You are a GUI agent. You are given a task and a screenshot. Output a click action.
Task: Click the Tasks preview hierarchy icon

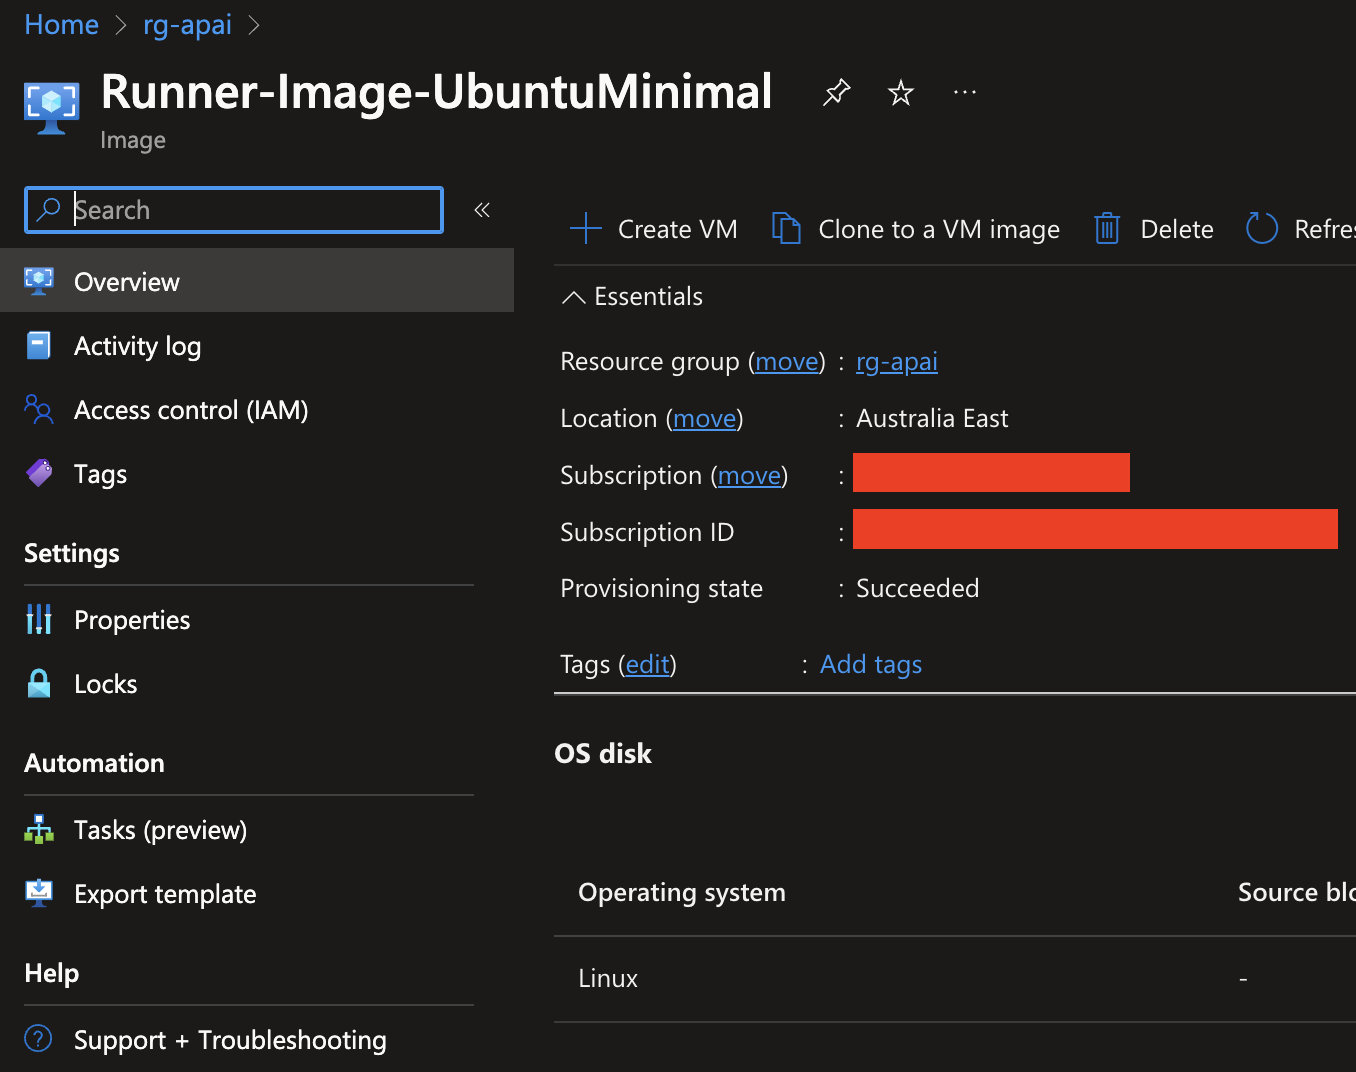click(x=39, y=829)
